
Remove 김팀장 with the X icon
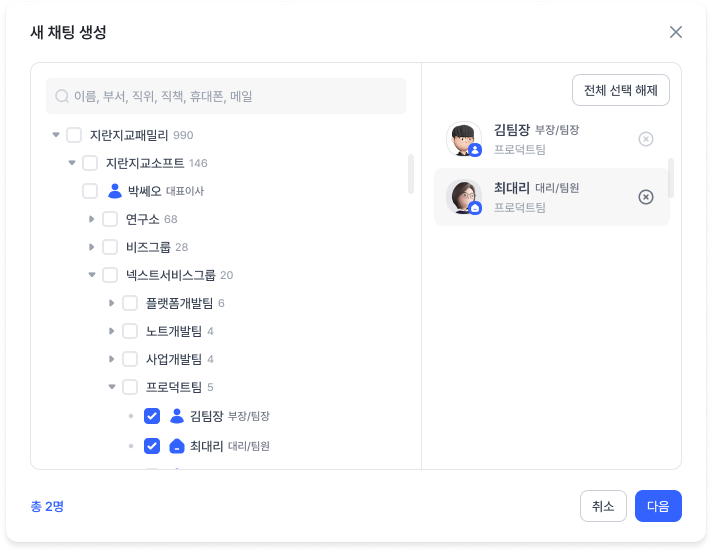tap(646, 139)
